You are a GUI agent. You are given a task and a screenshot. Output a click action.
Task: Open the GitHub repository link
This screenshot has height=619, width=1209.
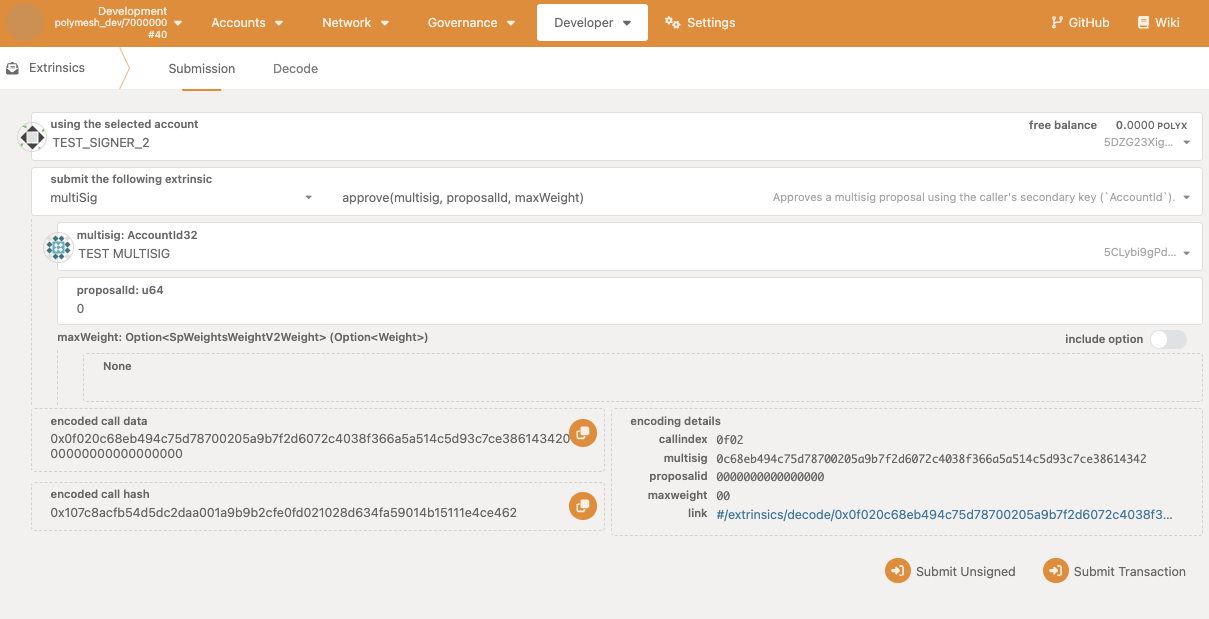[1080, 23]
